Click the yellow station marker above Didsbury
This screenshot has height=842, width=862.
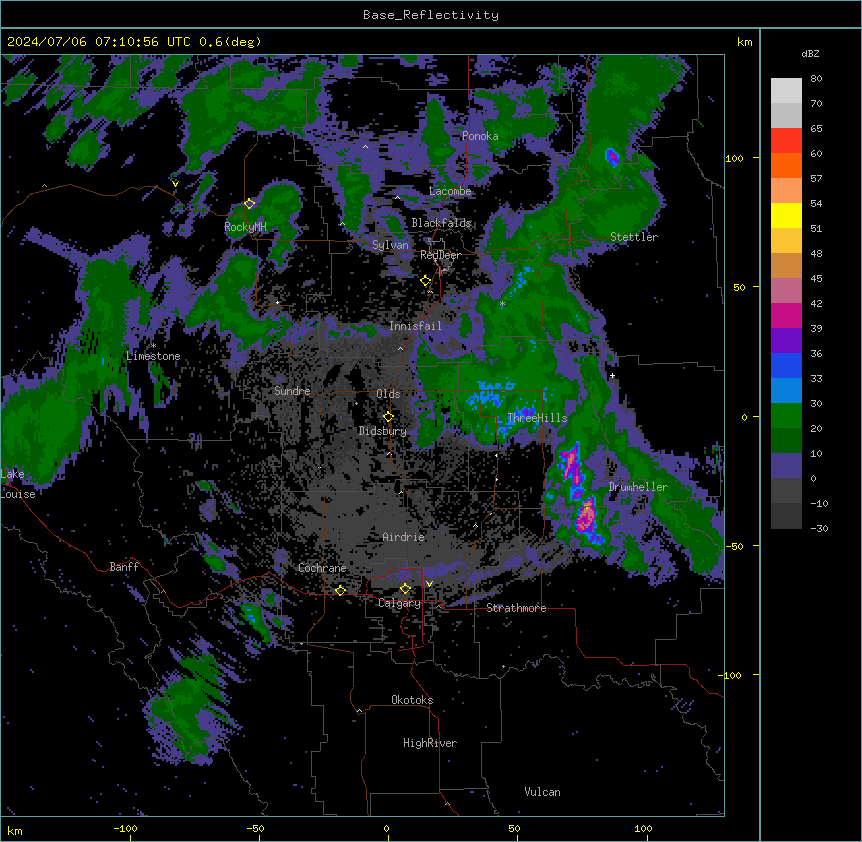coord(388,417)
